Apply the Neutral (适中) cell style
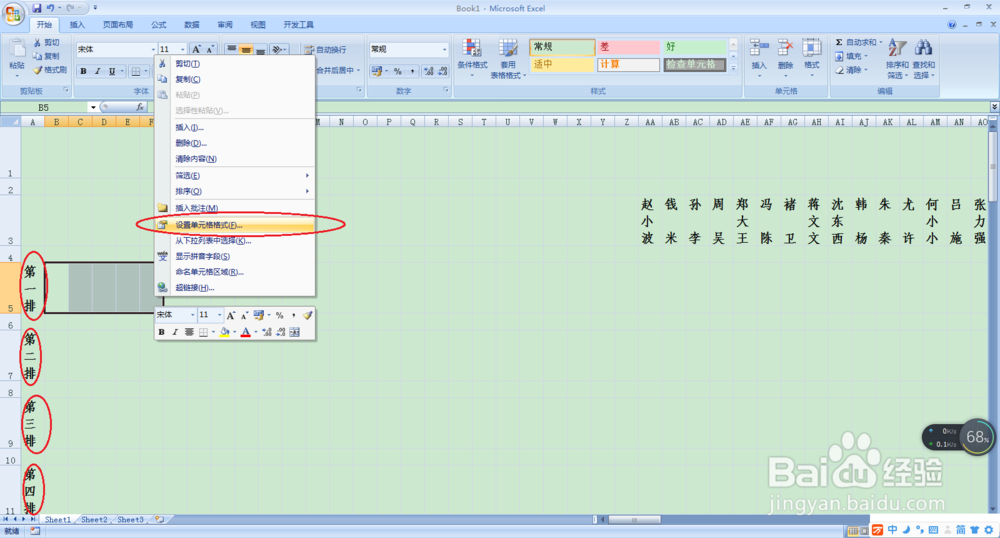1000x538 pixels. point(561,64)
